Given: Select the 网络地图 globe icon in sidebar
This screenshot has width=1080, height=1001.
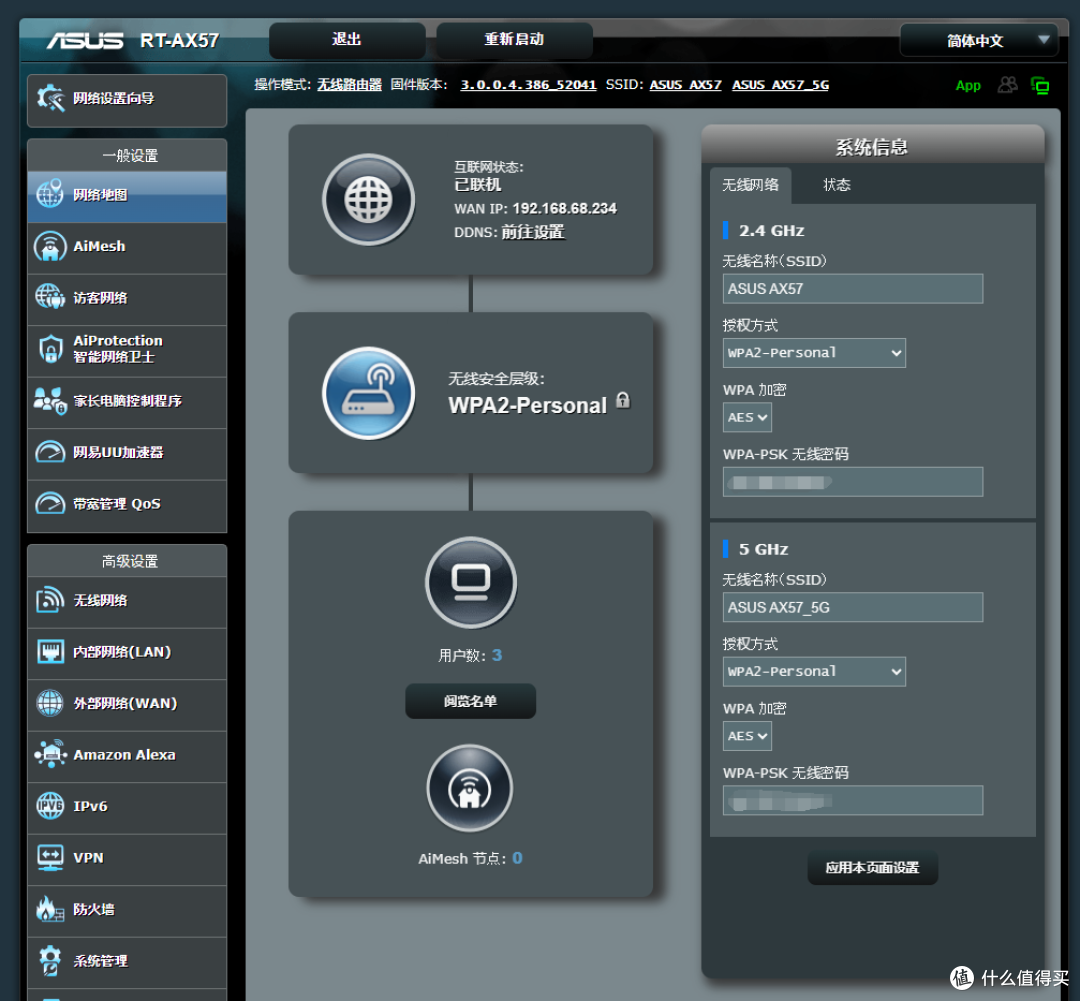Looking at the screenshot, I should coord(50,195).
